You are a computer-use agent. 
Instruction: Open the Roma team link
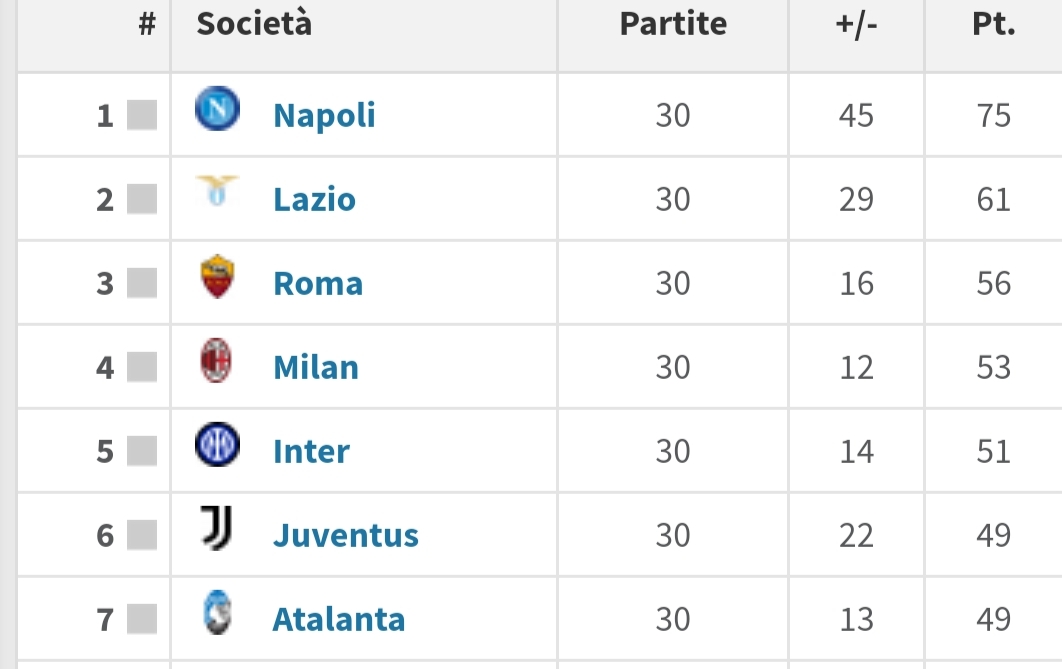point(318,284)
